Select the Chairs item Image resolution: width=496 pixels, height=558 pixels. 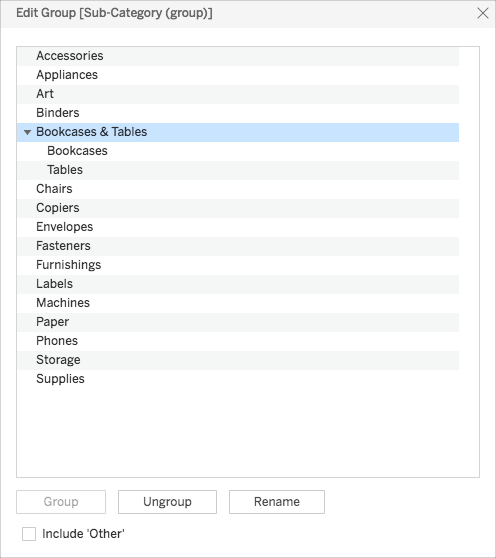pyautogui.click(x=238, y=189)
